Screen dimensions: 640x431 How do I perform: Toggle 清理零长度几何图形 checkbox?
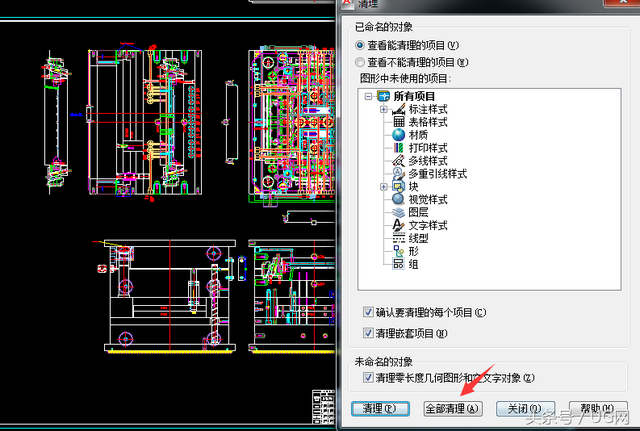(368, 378)
